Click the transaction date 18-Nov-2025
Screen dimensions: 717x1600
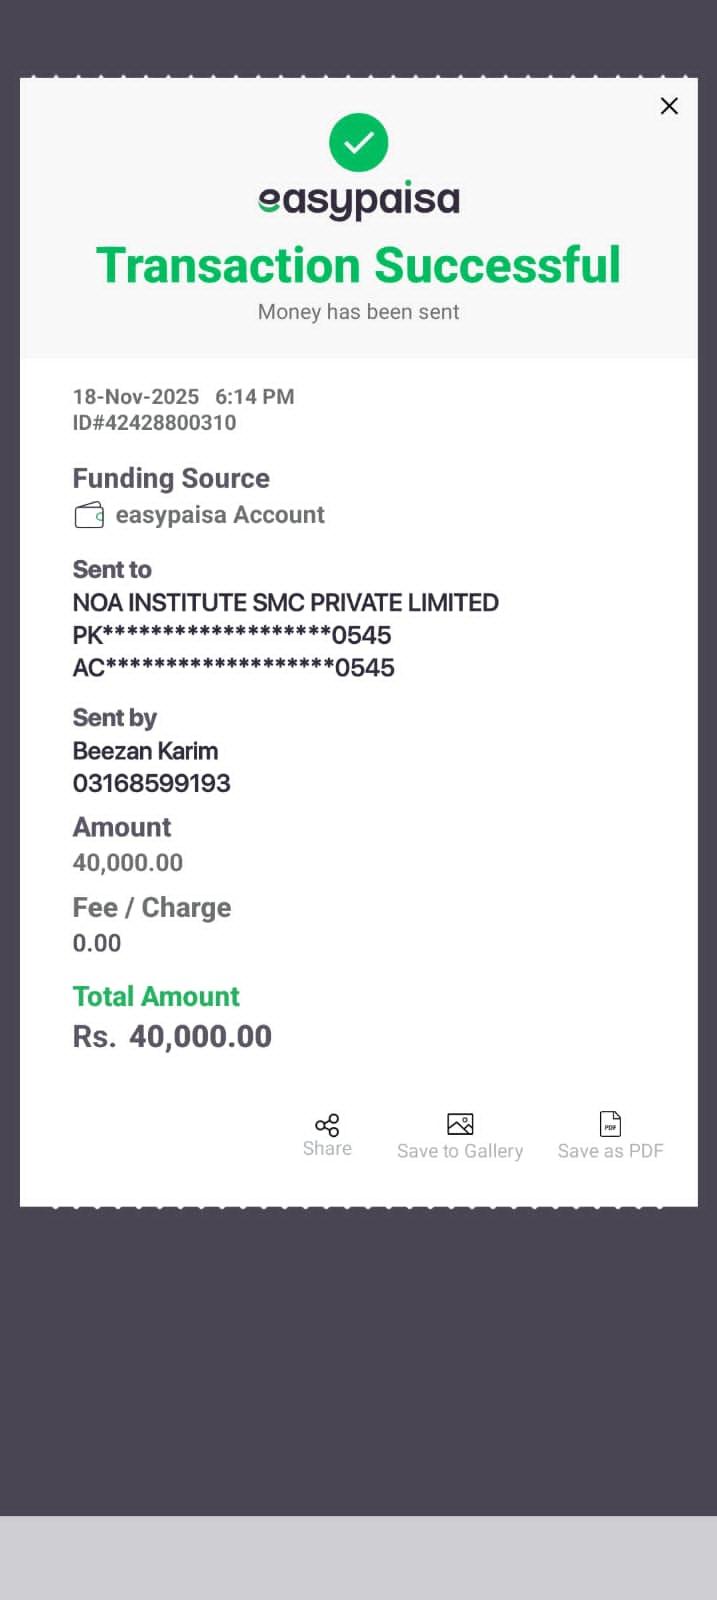point(136,397)
